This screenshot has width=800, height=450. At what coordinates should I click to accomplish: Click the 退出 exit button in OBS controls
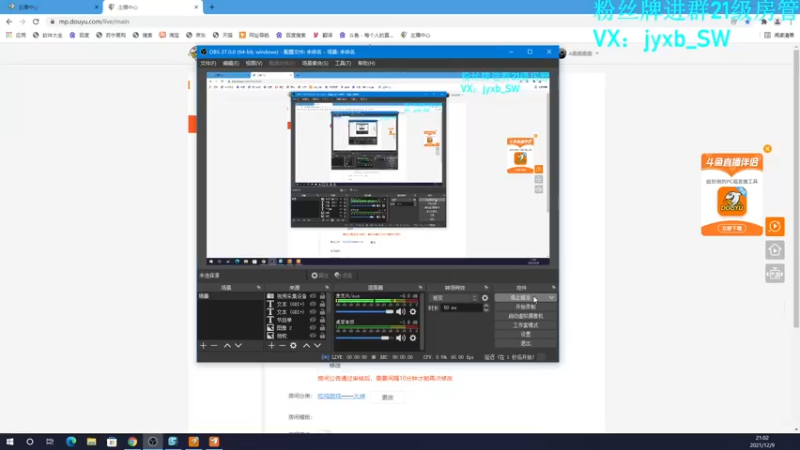pyautogui.click(x=526, y=343)
